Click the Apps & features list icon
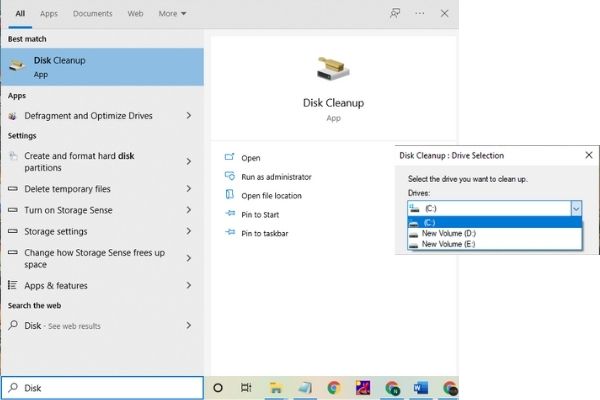This screenshot has height=400, width=600. (x=13, y=285)
